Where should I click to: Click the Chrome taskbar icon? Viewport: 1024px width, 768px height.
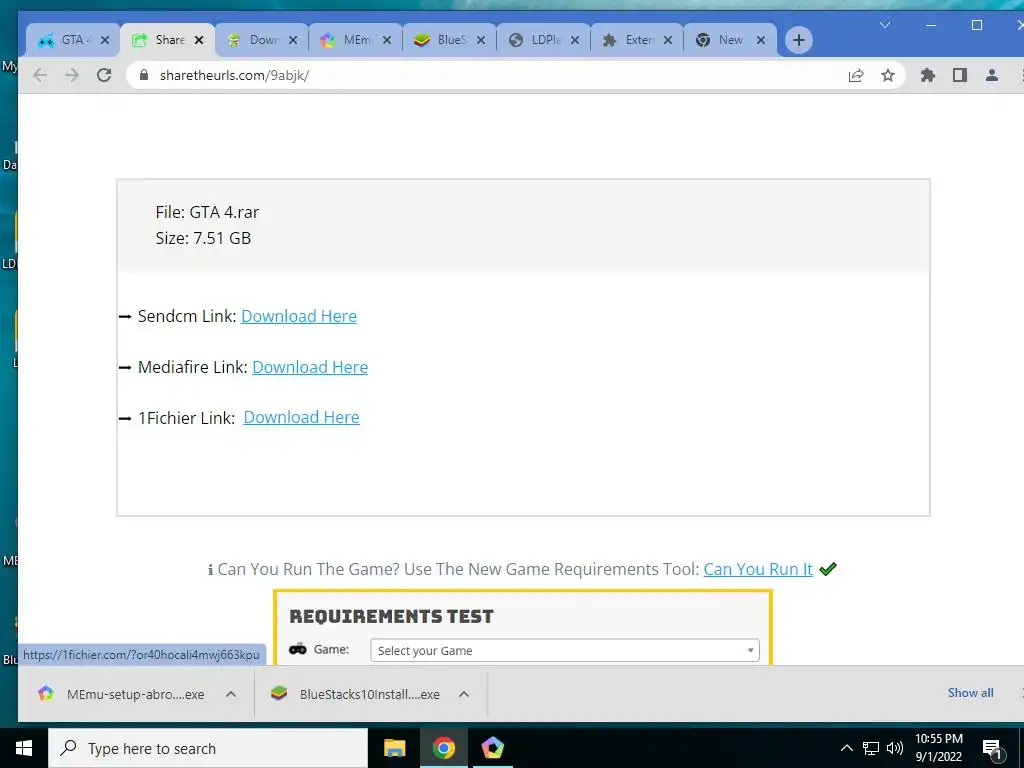click(x=443, y=748)
